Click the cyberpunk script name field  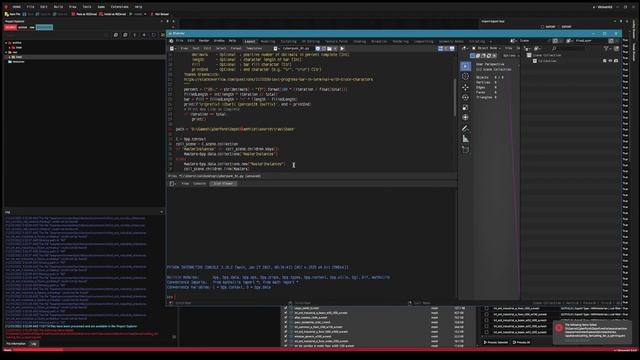[x=297, y=49]
